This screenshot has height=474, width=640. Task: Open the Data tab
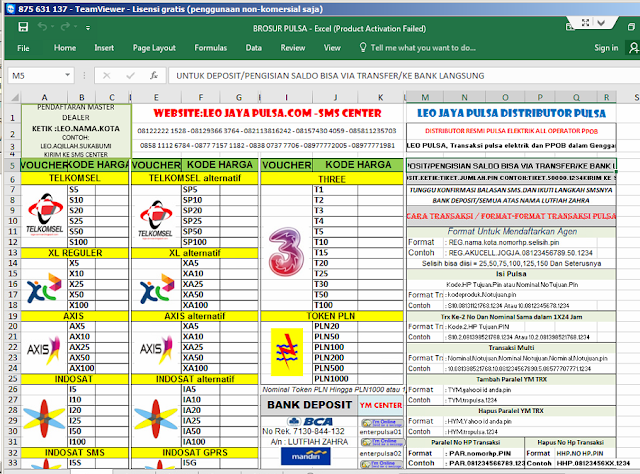click(x=253, y=48)
